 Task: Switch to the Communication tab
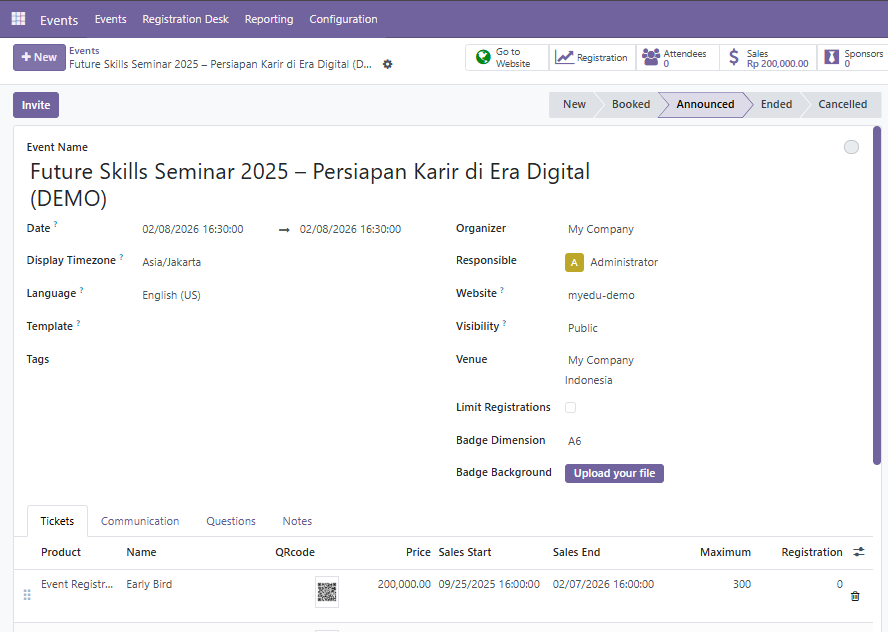coord(140,521)
